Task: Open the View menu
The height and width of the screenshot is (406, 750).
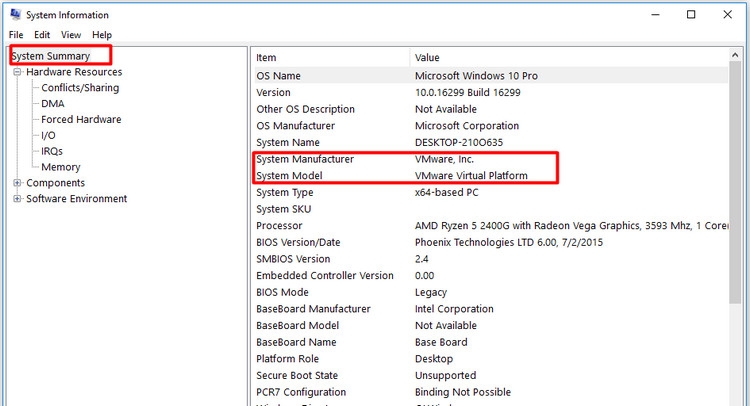Action: coord(71,35)
